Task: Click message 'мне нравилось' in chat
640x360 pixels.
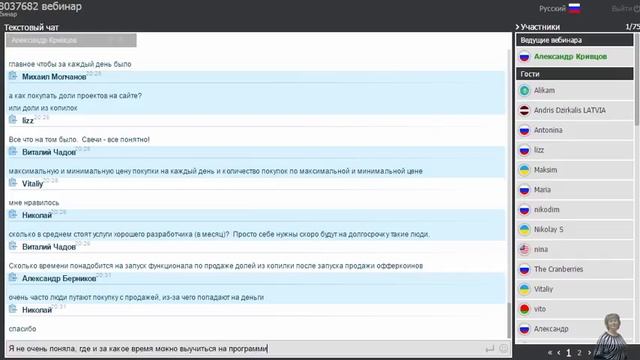Action: pos(34,203)
